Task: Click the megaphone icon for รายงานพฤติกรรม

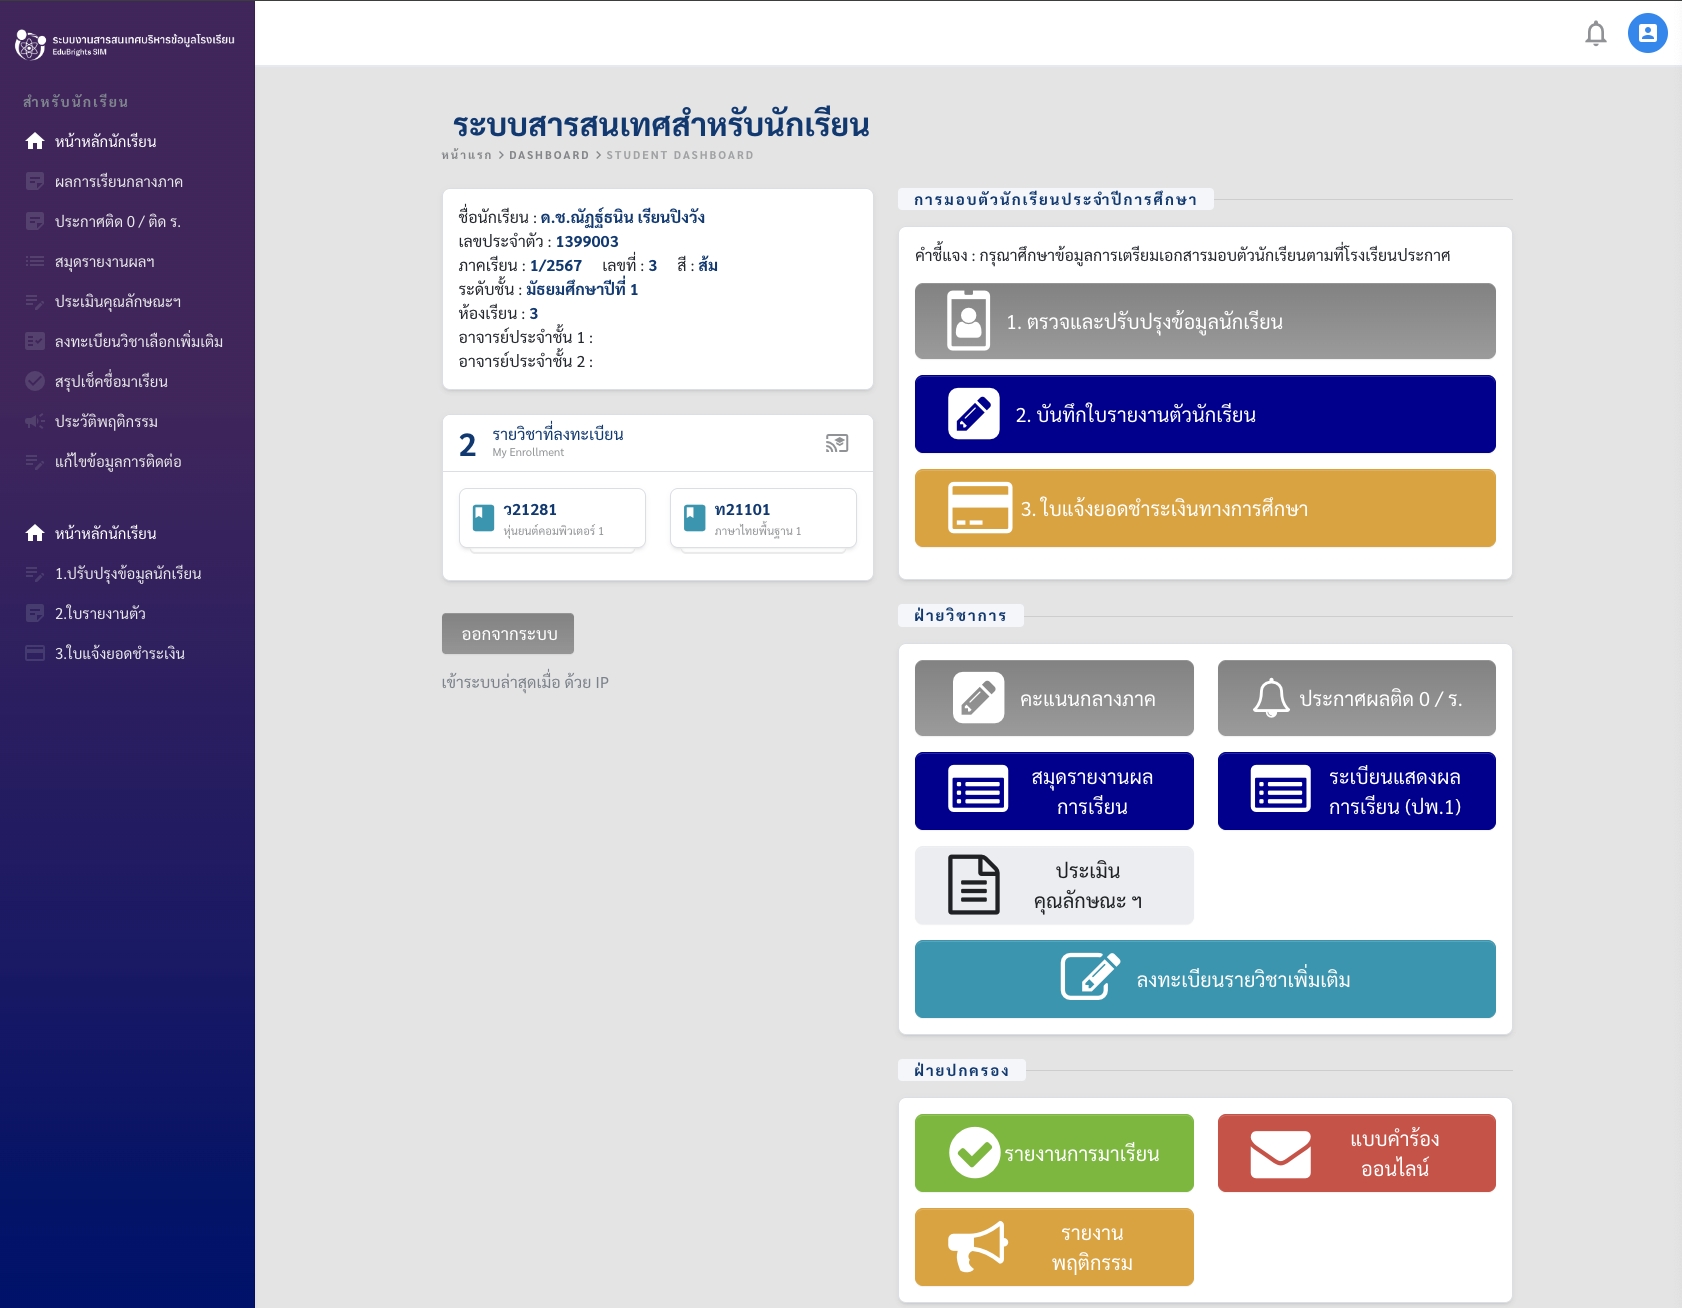Action: point(977,1246)
